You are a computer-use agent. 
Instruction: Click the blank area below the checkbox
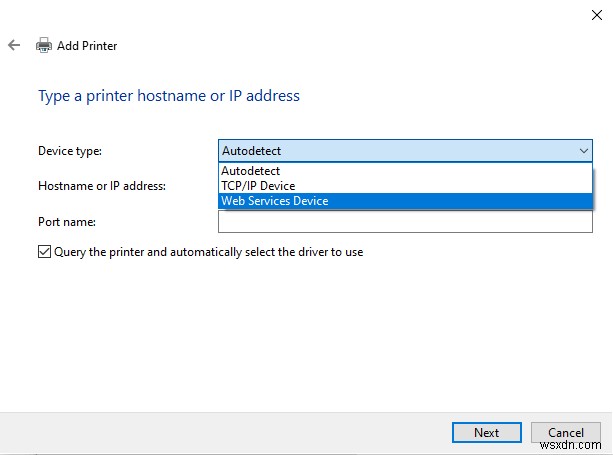[300, 330]
